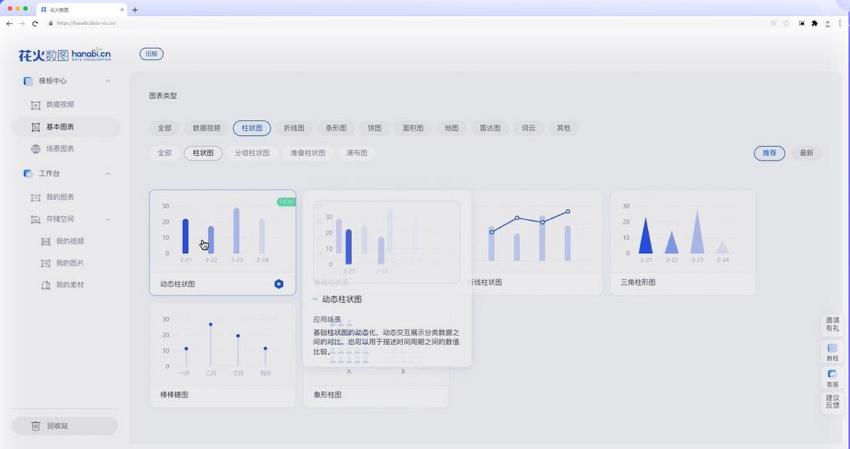Open the 象形柱图 template card
This screenshot has width=850, height=449.
(x=376, y=389)
